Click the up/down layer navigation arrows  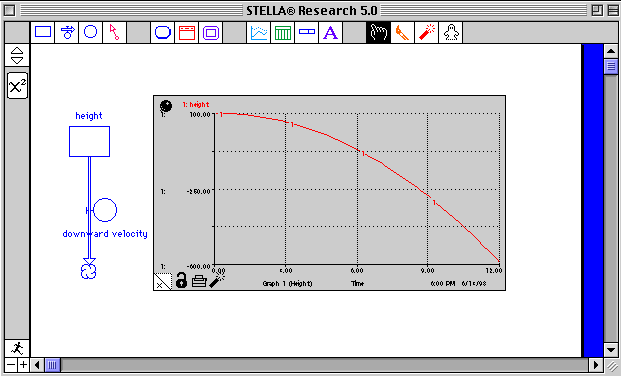17,55
